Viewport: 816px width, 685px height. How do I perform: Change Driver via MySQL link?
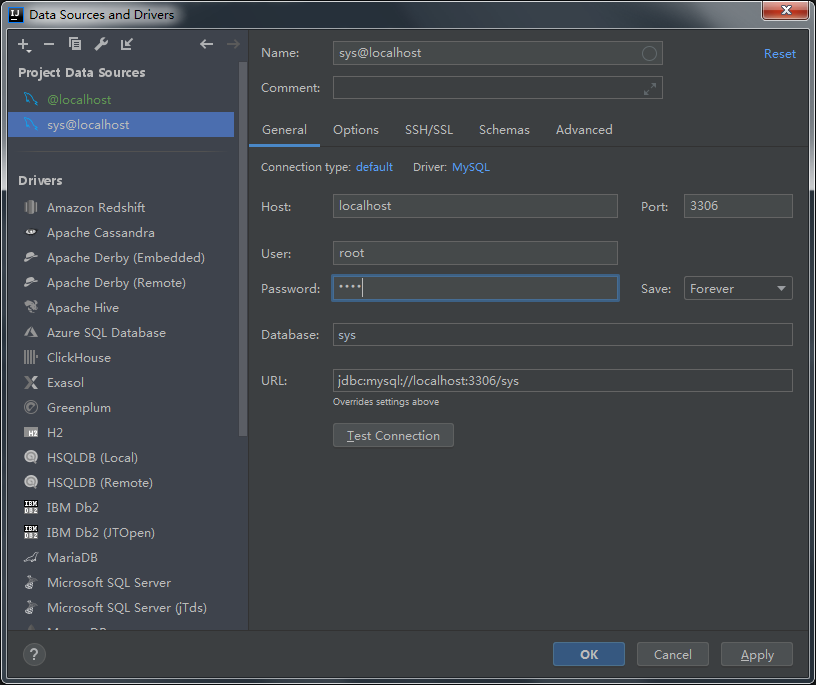tap(471, 167)
